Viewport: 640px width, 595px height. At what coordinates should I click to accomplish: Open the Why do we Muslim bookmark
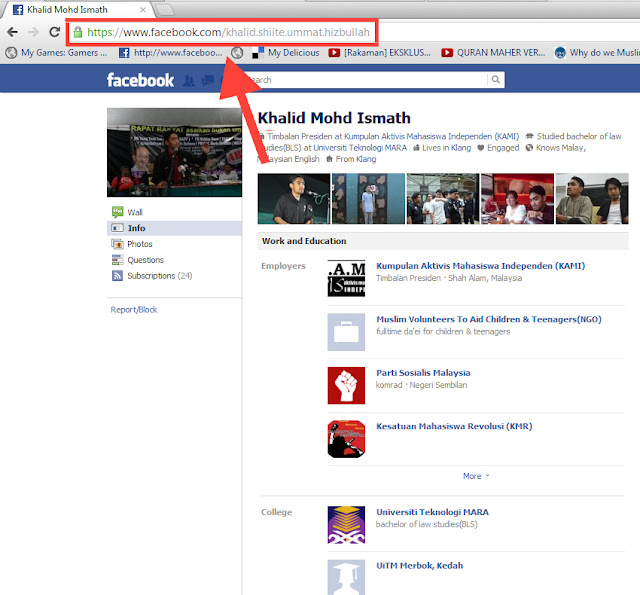click(597, 53)
